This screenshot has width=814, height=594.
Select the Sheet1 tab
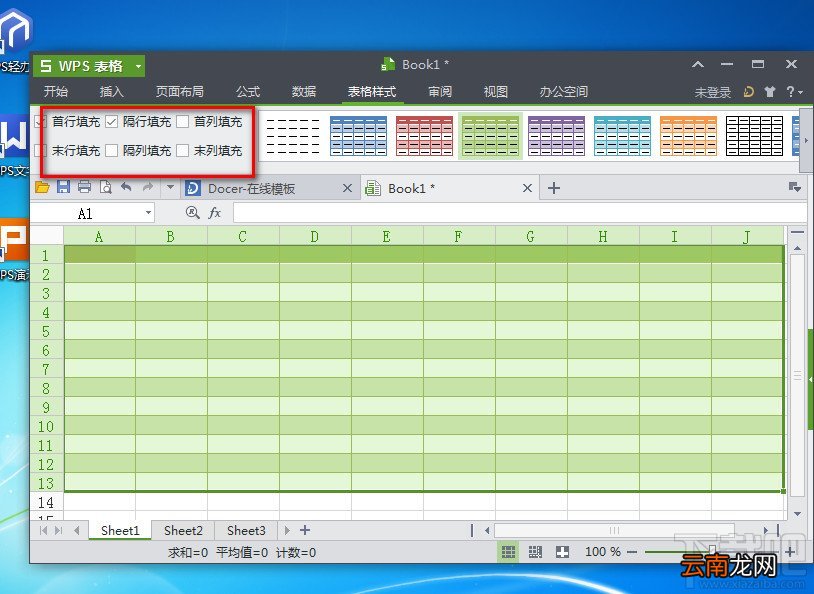(120, 530)
